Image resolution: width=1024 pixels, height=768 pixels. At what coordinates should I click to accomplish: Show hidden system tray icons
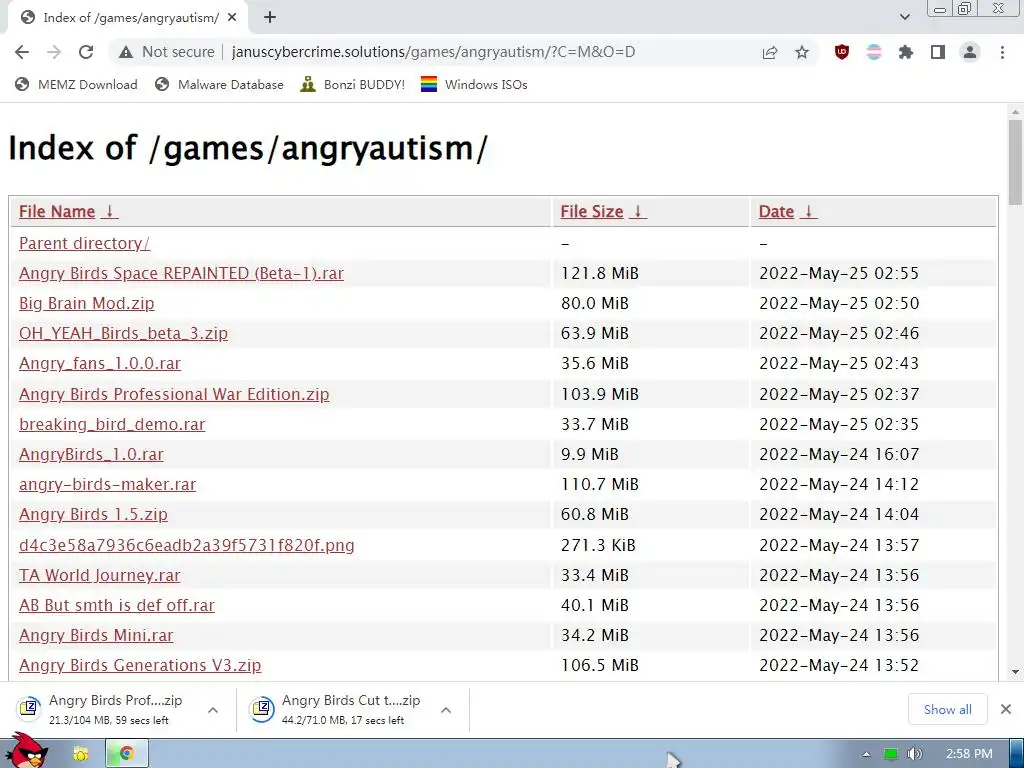[x=866, y=754]
